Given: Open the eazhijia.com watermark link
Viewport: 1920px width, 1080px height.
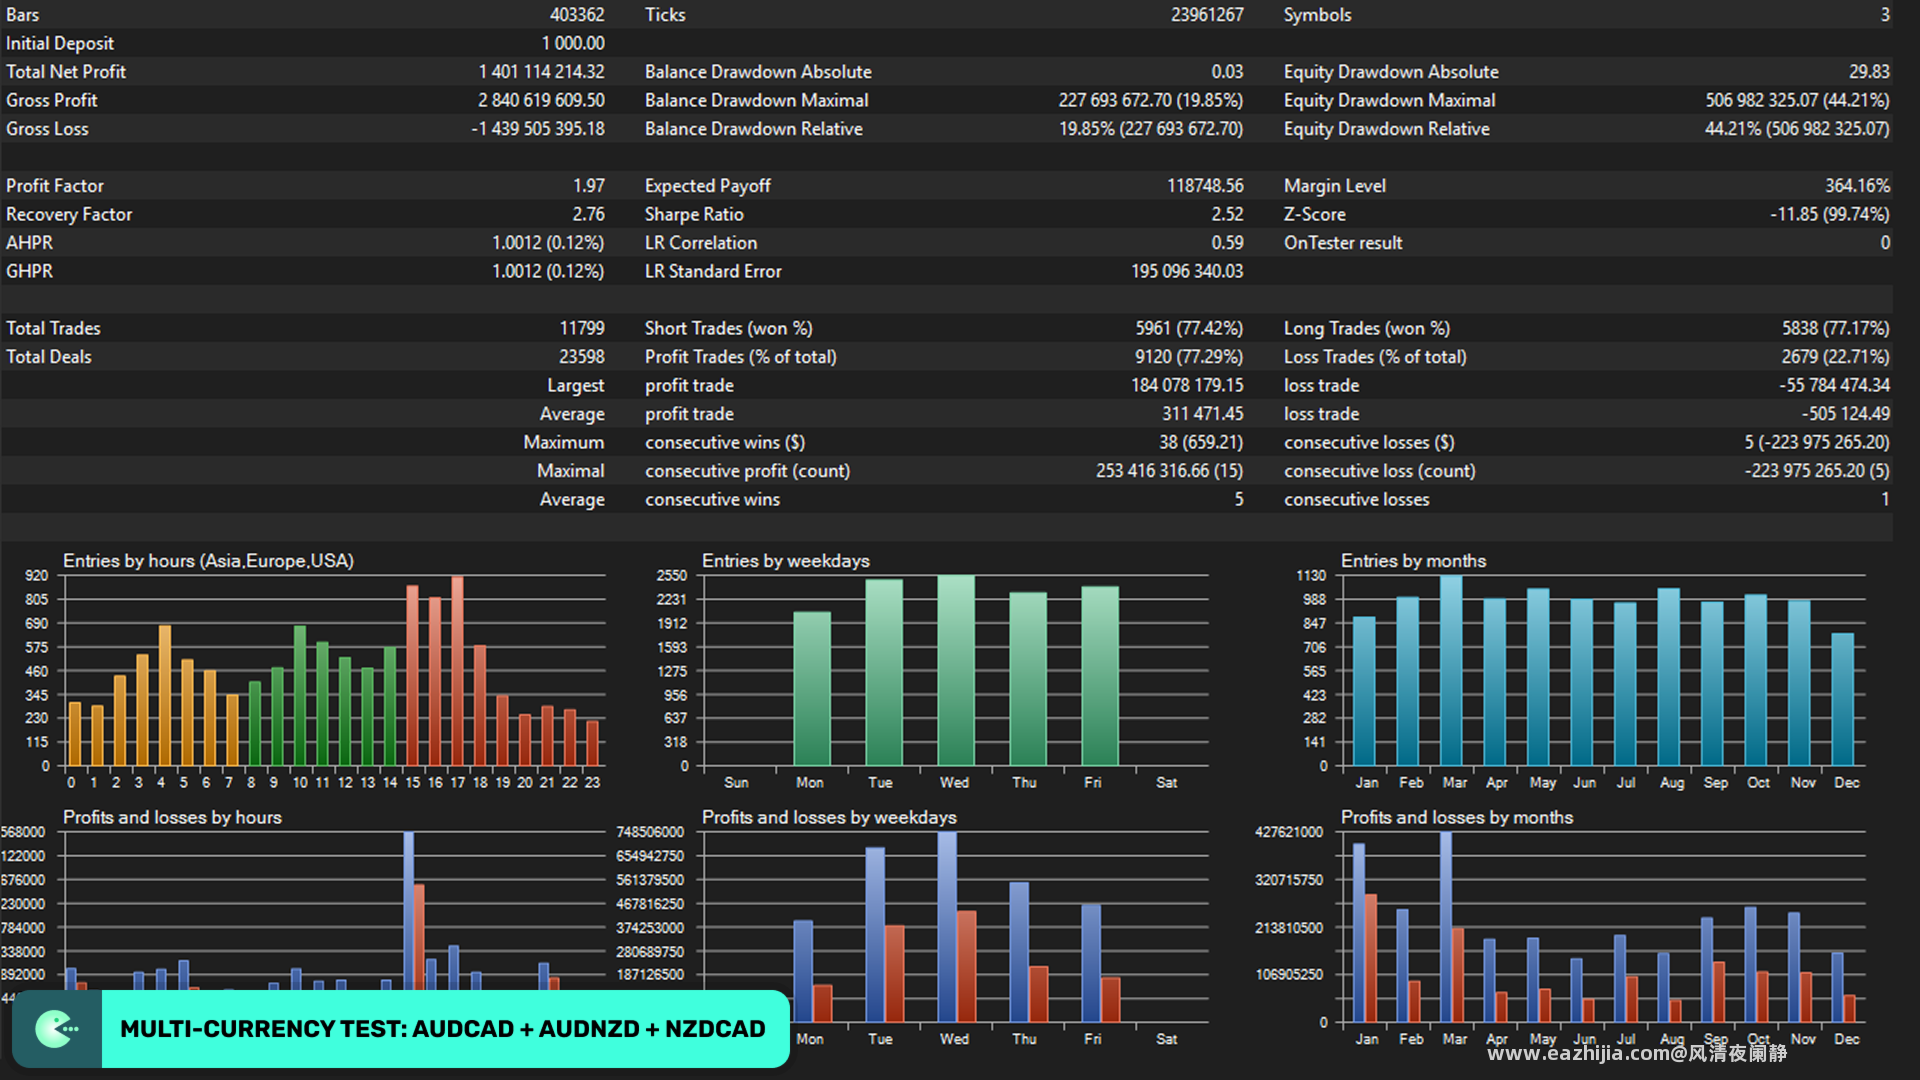Looking at the screenshot, I should click(1637, 1053).
